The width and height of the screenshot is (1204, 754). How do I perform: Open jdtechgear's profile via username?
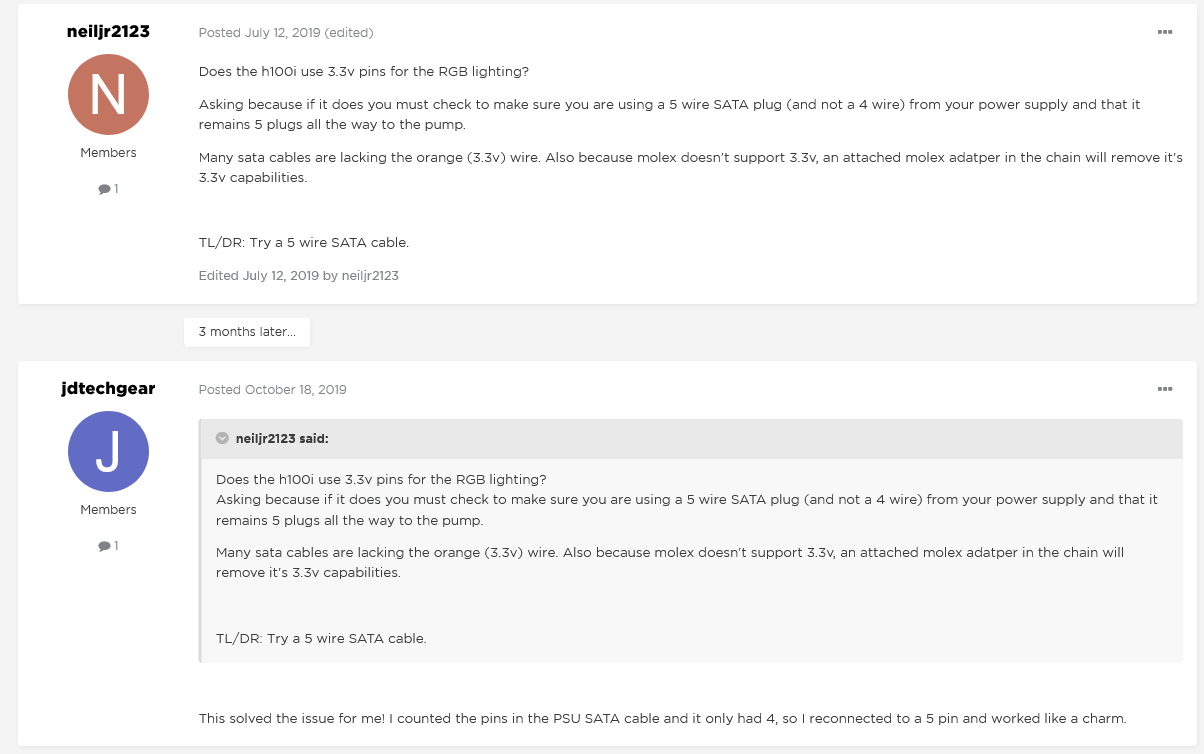[108, 388]
